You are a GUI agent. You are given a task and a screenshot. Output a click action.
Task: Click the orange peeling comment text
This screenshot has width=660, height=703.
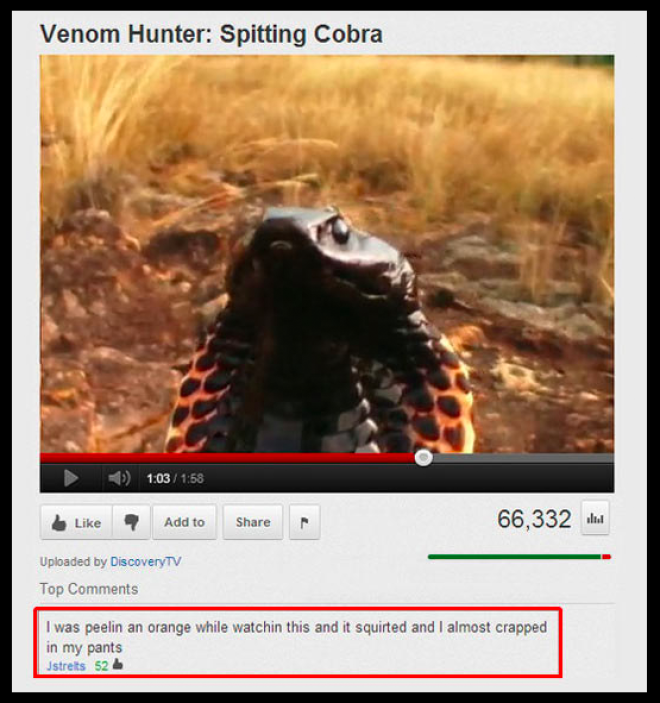click(x=296, y=637)
